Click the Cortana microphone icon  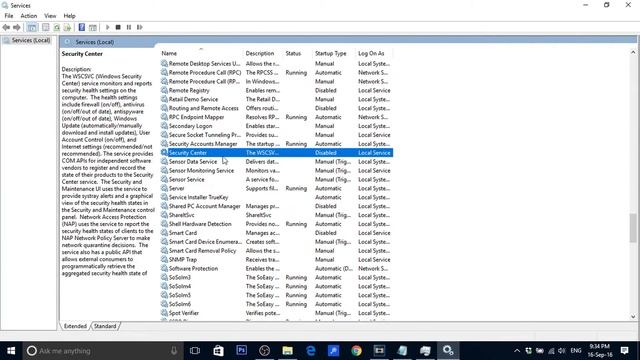click(174, 351)
